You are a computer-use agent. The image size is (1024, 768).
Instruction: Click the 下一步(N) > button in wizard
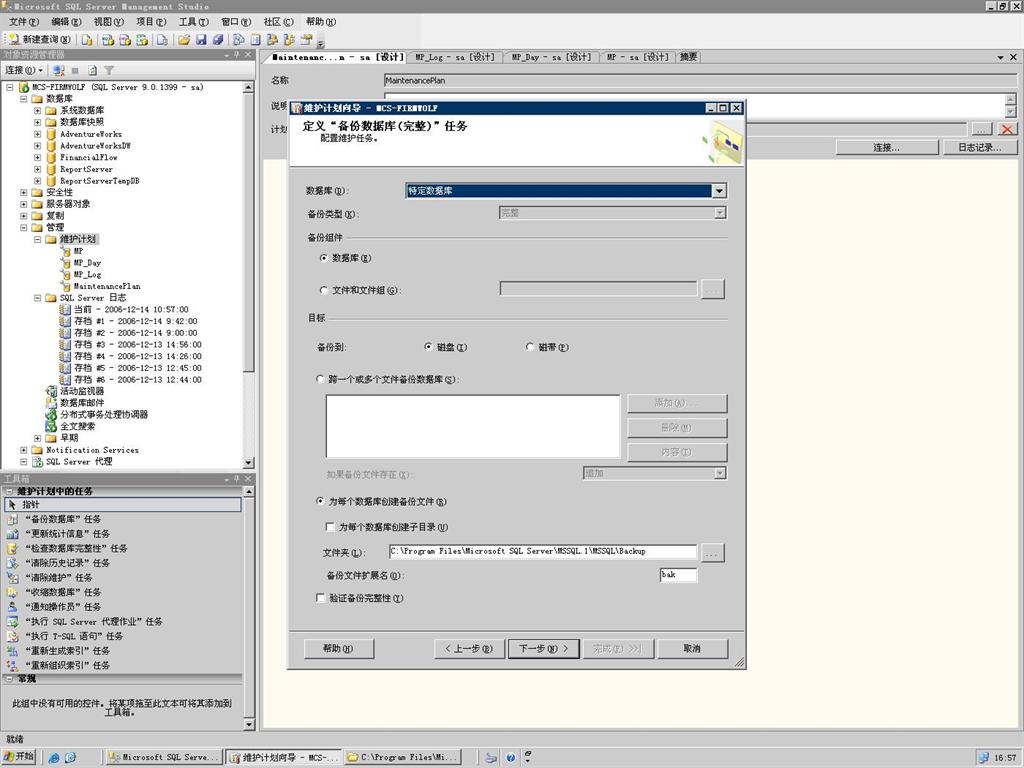click(543, 648)
